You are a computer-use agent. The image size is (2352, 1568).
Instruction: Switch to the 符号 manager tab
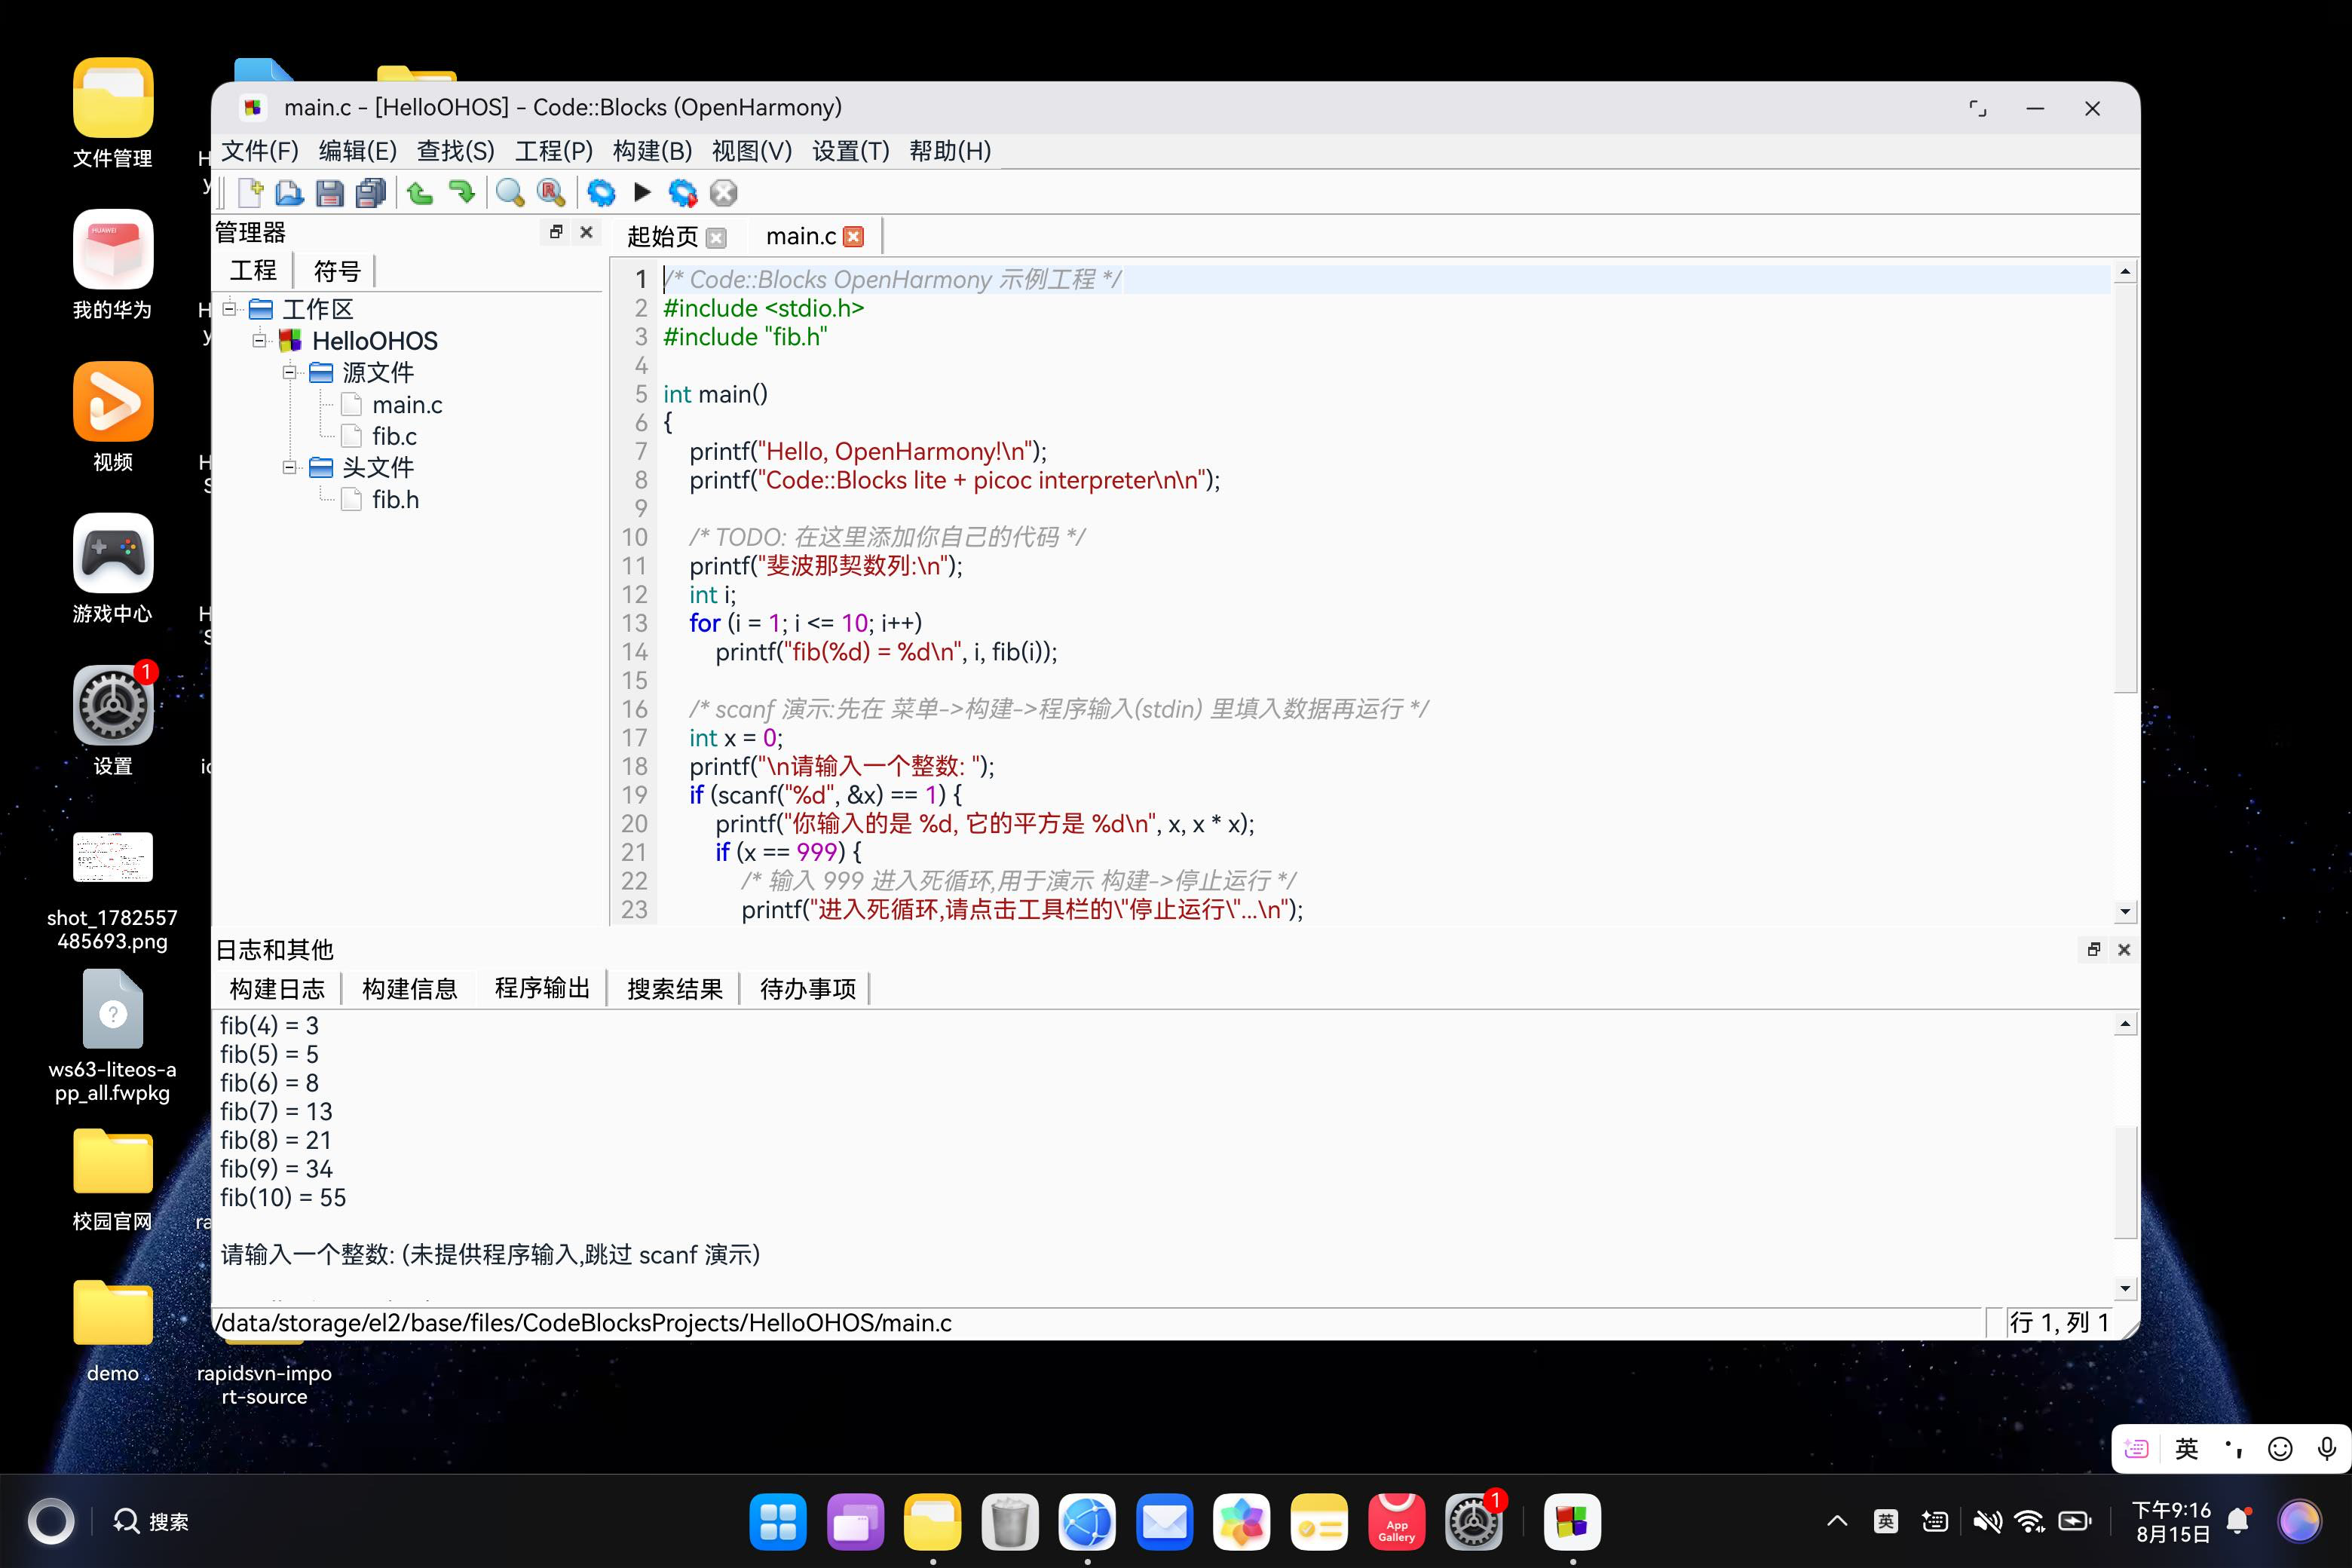pos(337,271)
